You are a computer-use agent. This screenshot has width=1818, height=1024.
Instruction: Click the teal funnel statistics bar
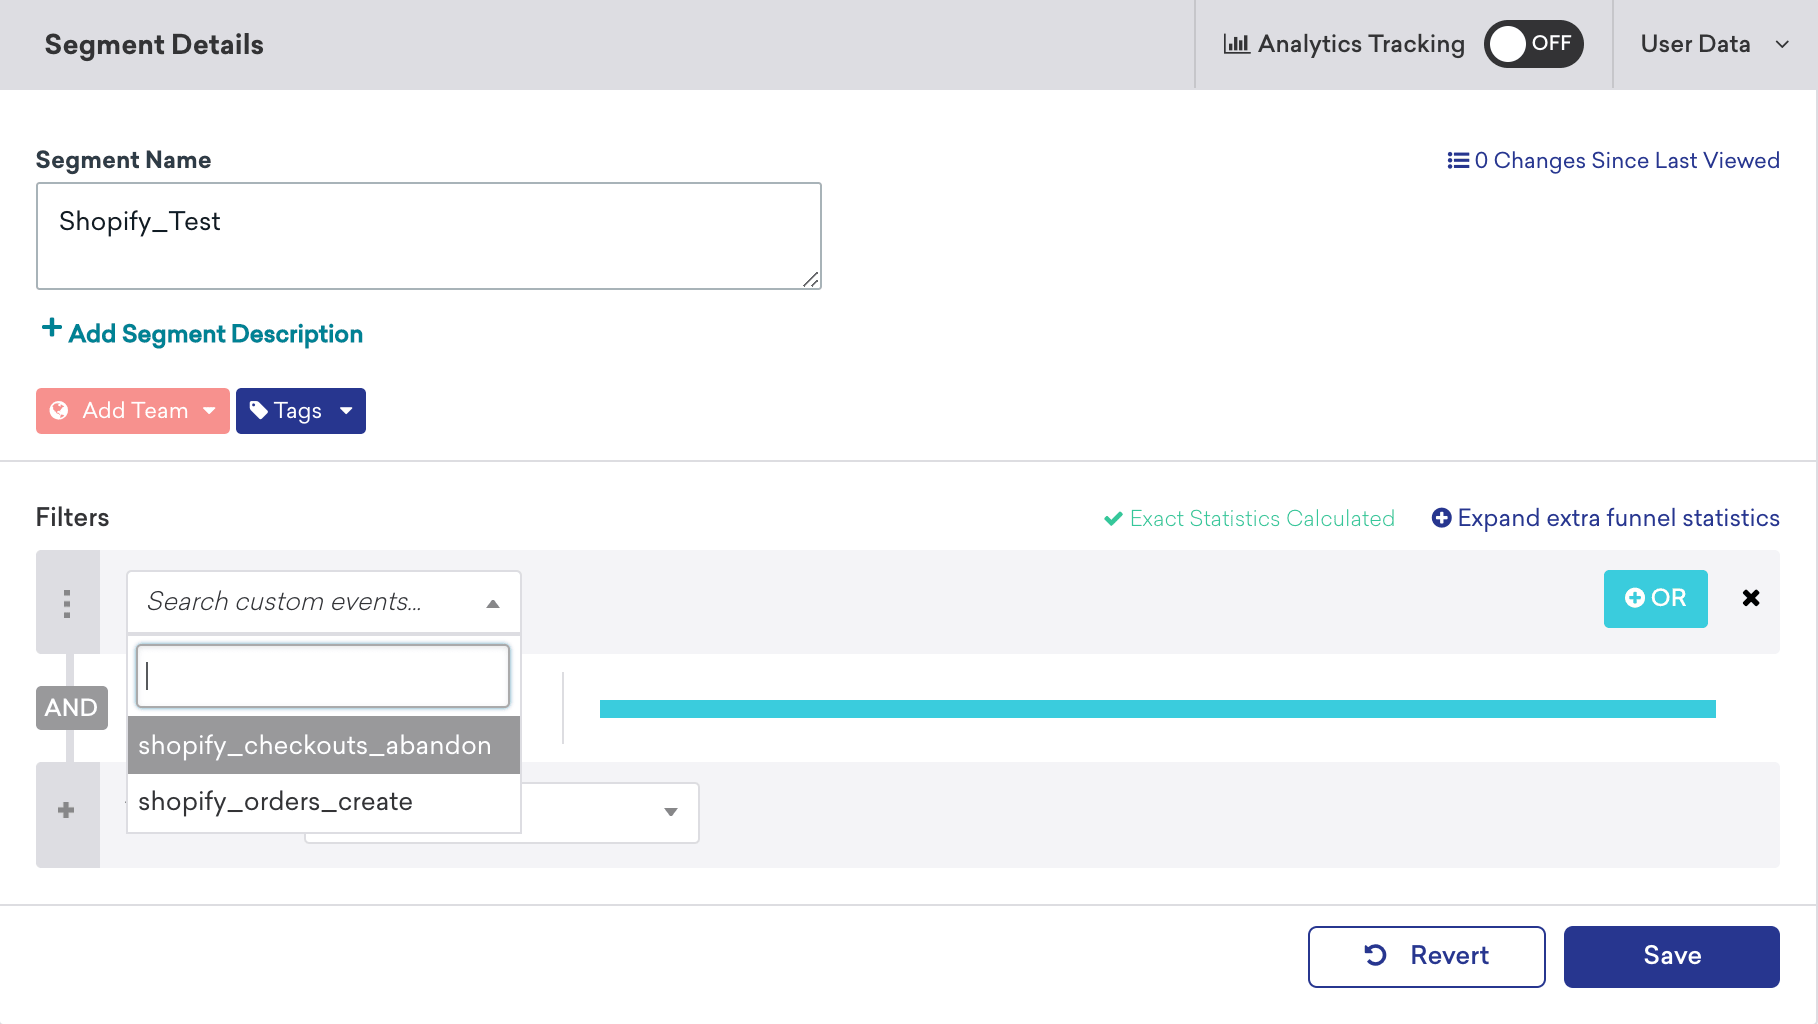(x=1158, y=709)
